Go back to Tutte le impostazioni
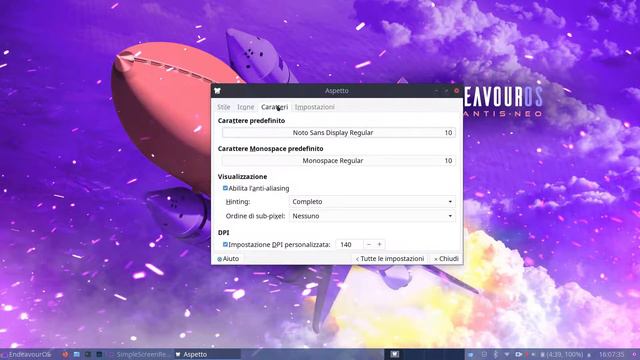Image resolution: width=640 pixels, height=360 pixels. pos(390,259)
